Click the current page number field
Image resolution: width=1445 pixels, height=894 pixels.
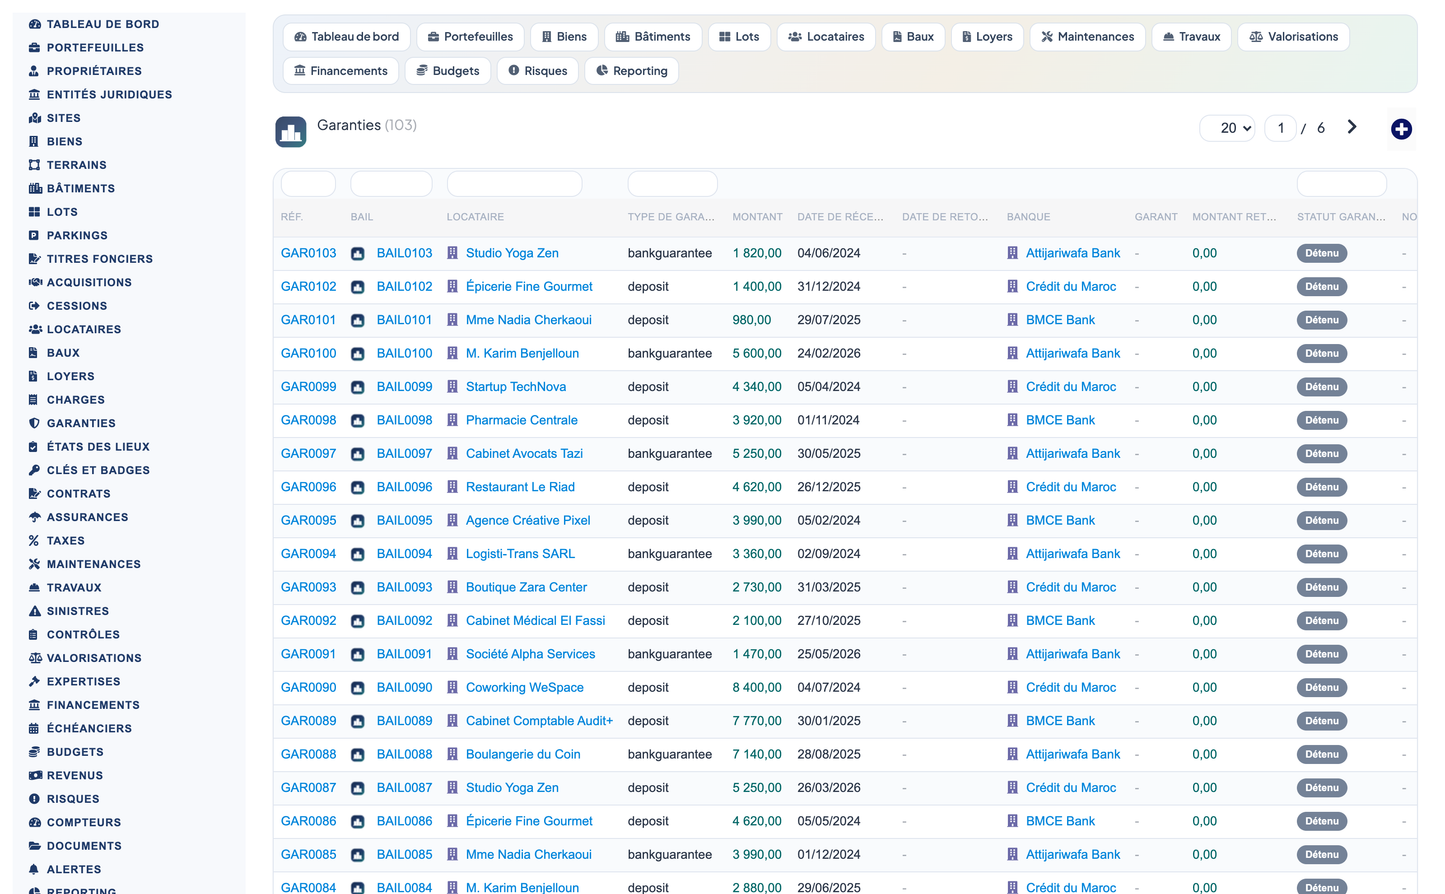tap(1281, 128)
